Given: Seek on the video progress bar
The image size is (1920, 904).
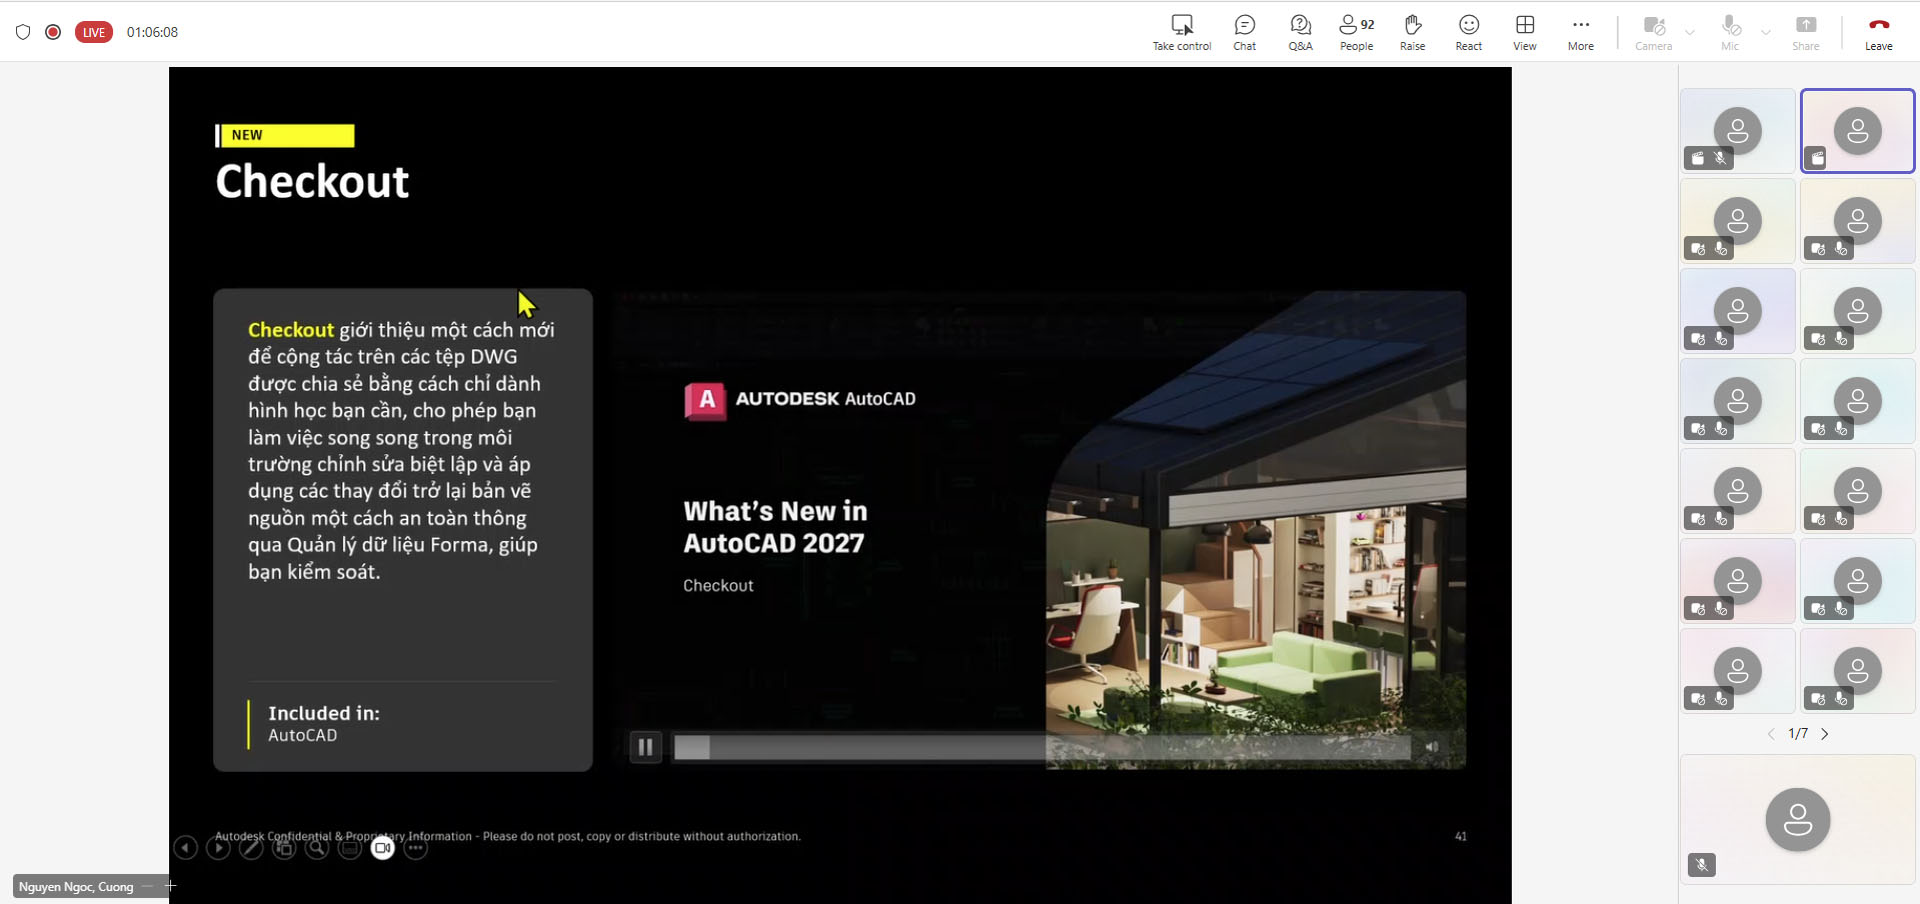Looking at the screenshot, I should 1042,747.
